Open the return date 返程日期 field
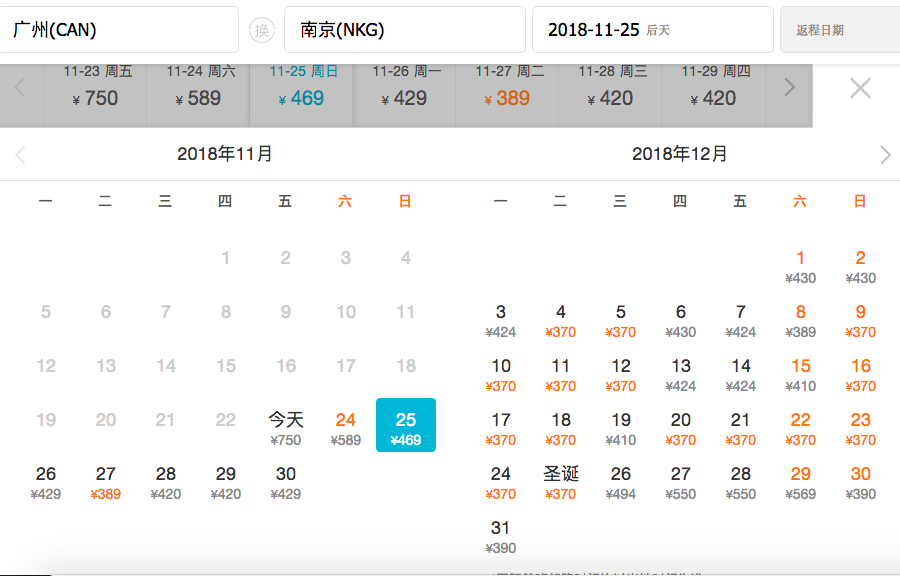 (838, 30)
